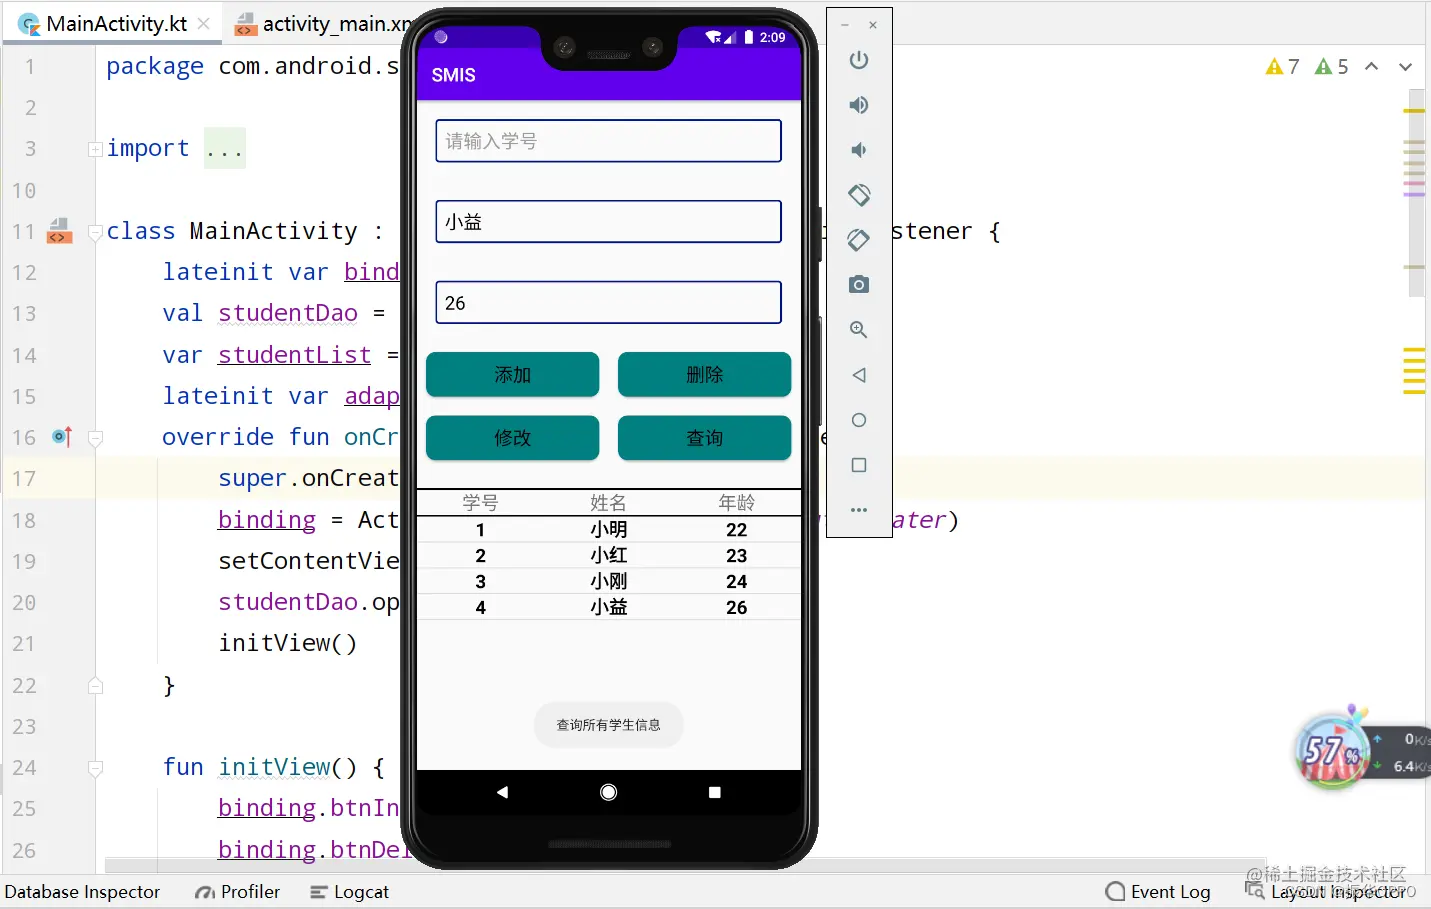This screenshot has height=909, width=1431.
Task: Click the name field containing 小益
Action: tap(608, 222)
